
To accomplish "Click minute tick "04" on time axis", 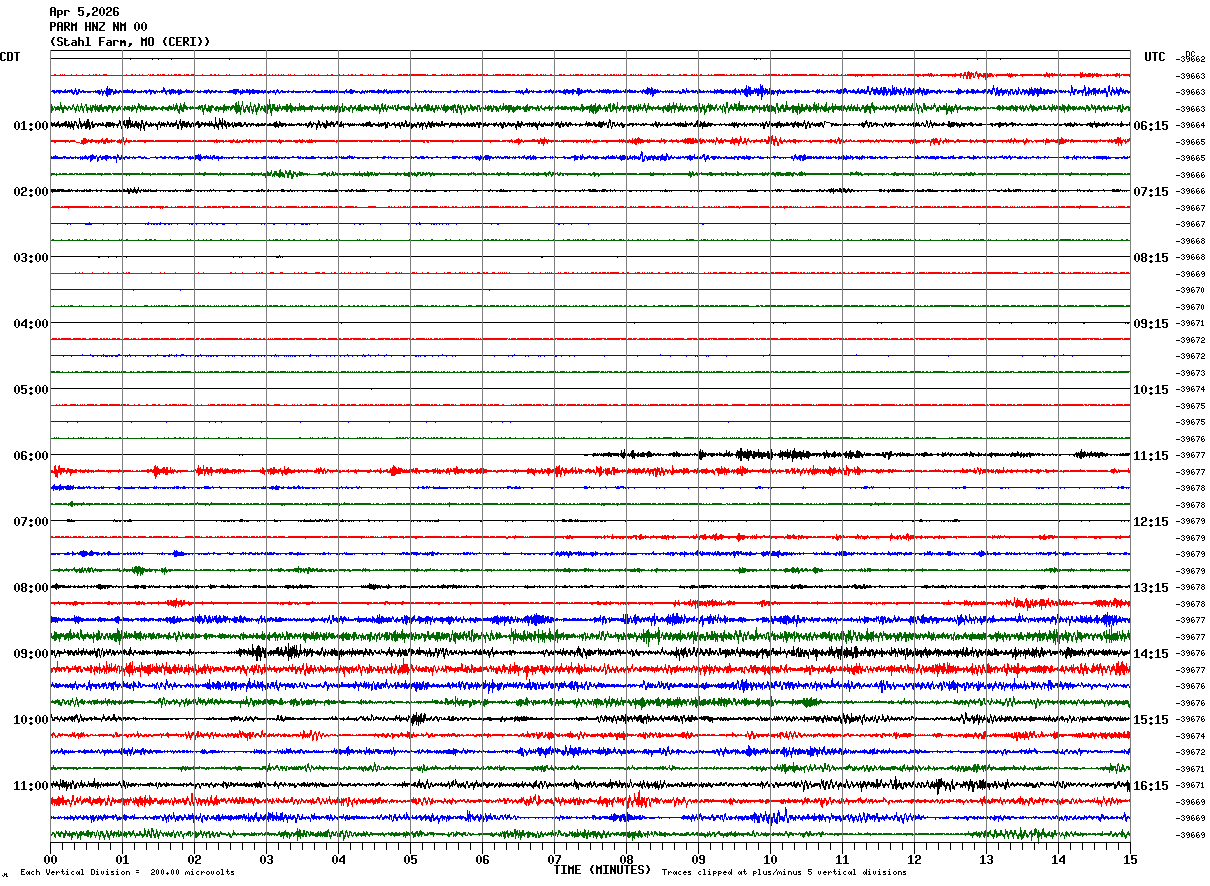I will click(x=338, y=859).
